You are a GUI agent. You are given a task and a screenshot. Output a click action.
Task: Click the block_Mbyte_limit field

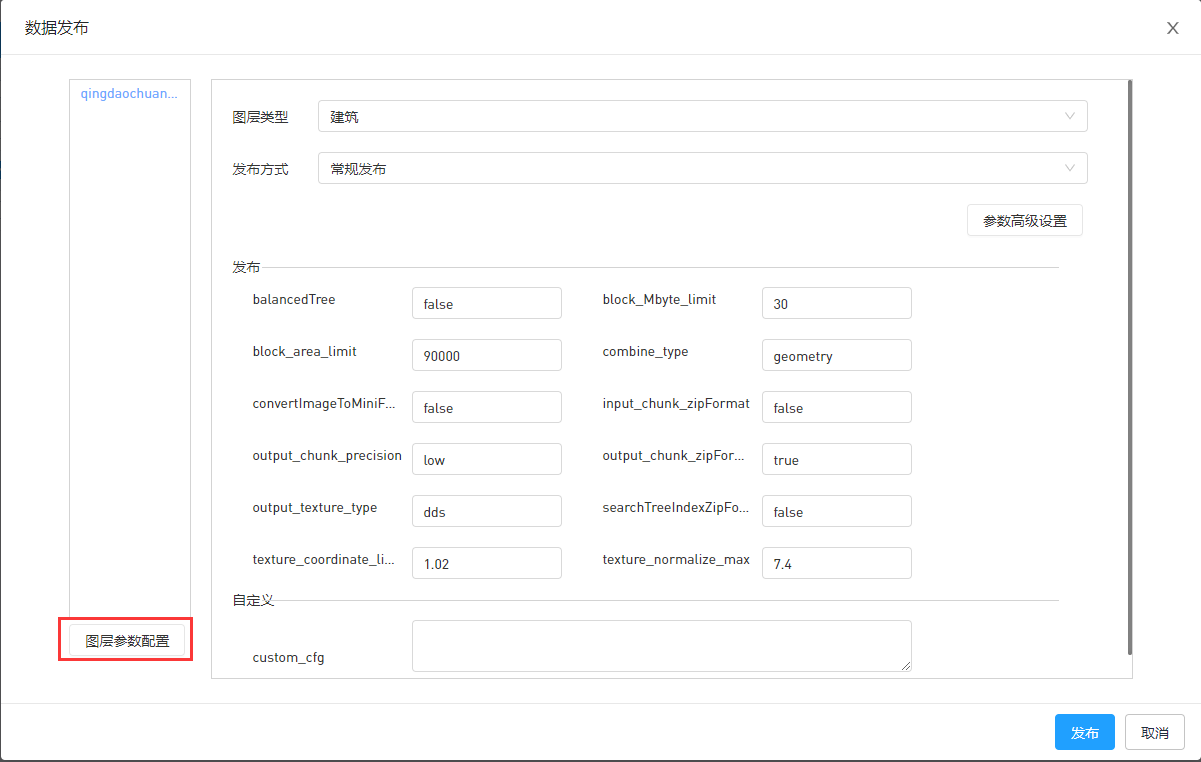pyautogui.click(x=836, y=303)
